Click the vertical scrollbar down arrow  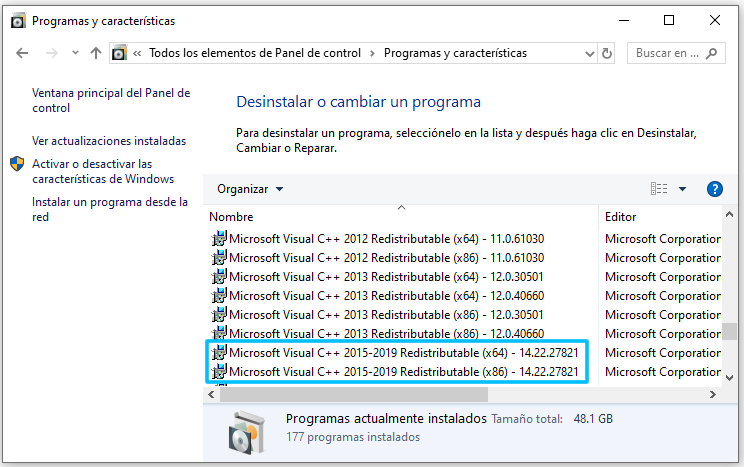click(x=729, y=378)
